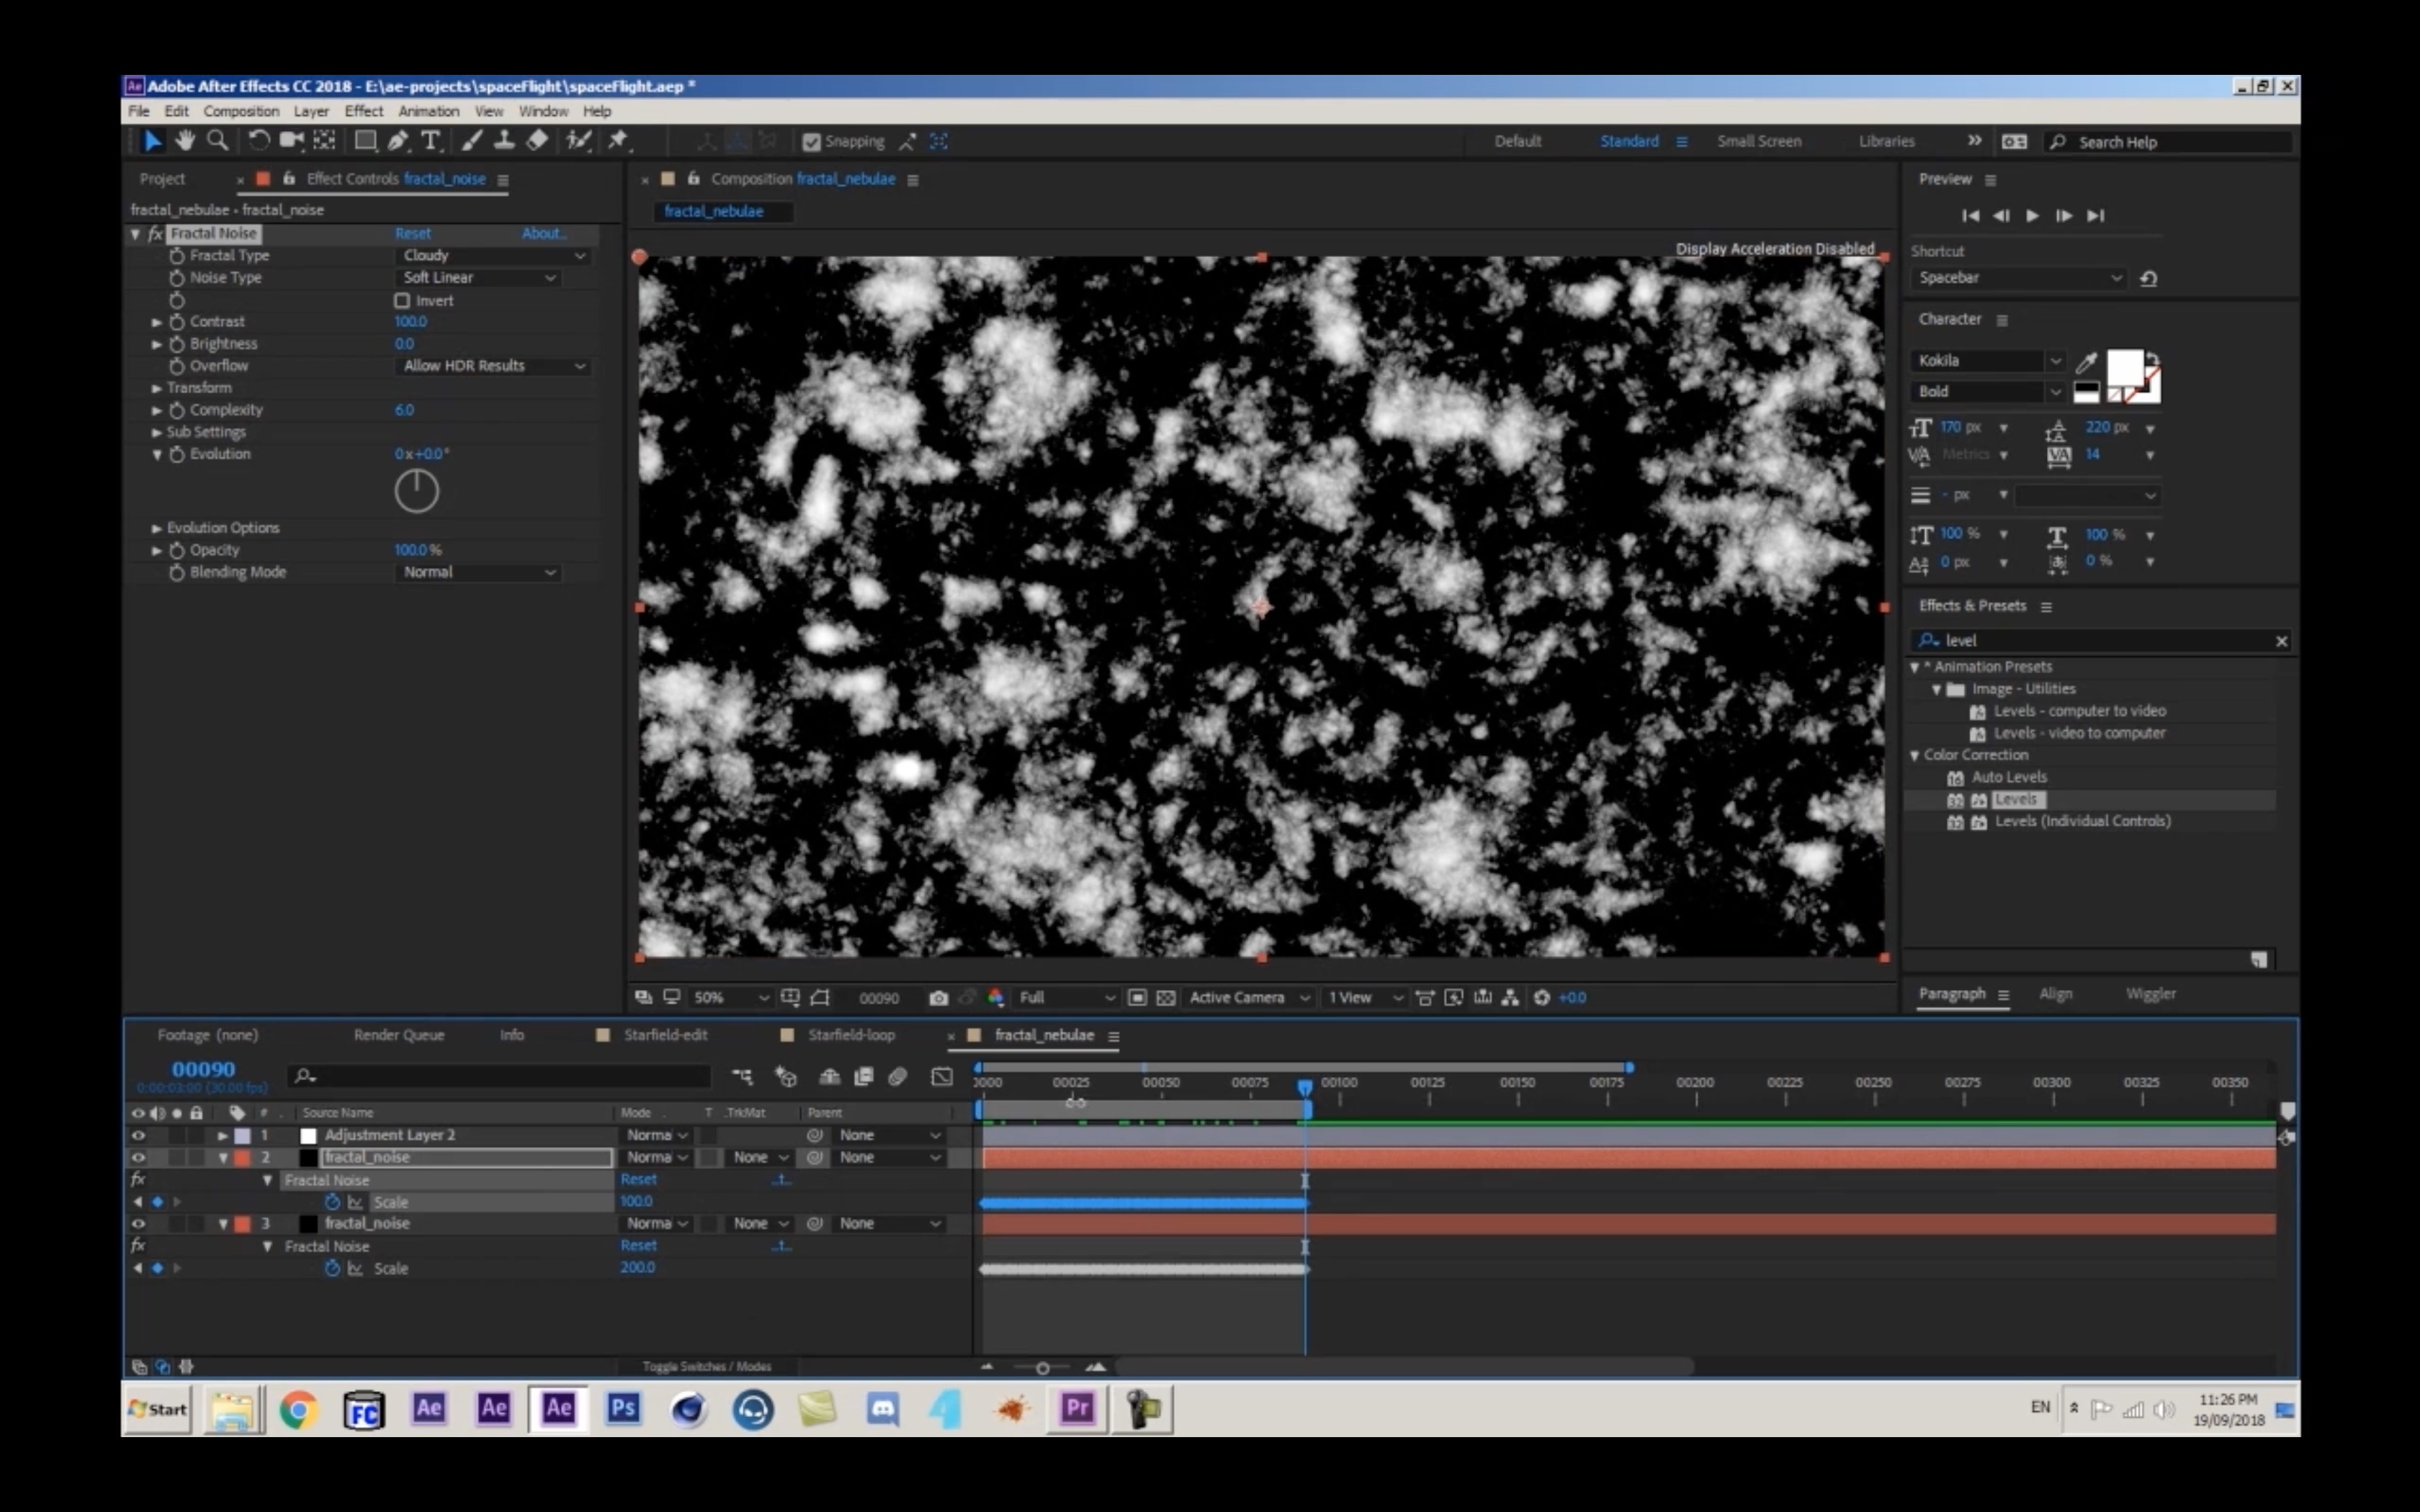Open Overflow Allow HDR Results dropdown
Screen dimensions: 2420x1512
pos(494,366)
